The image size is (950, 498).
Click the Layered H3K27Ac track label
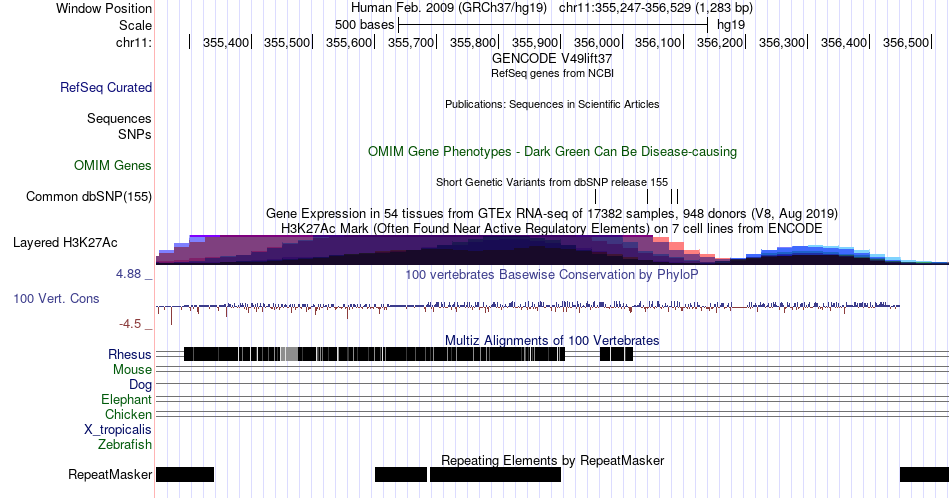click(65, 243)
